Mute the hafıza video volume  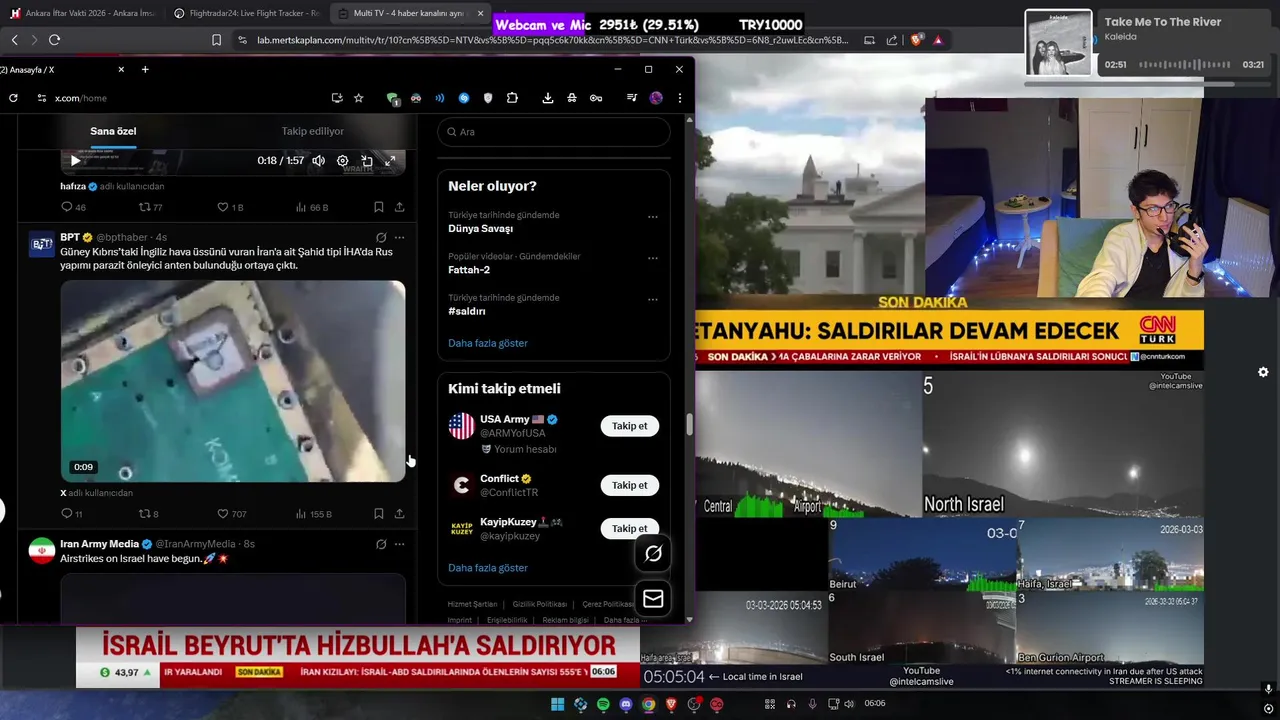(318, 161)
